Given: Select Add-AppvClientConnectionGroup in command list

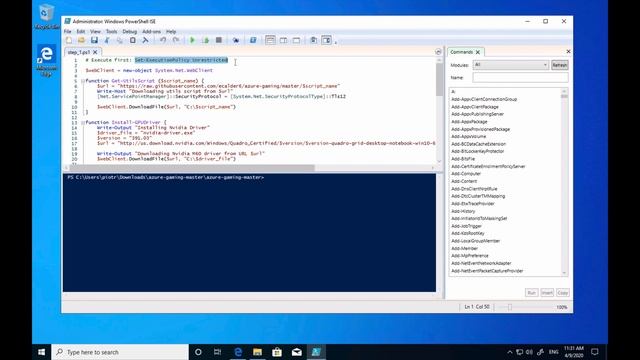Looking at the screenshot, I should (x=484, y=99).
